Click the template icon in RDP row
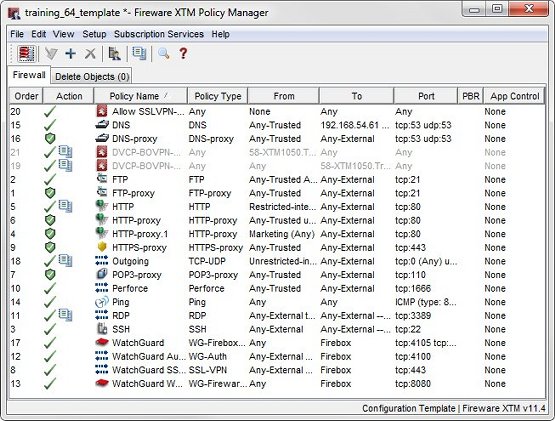 pos(65,315)
